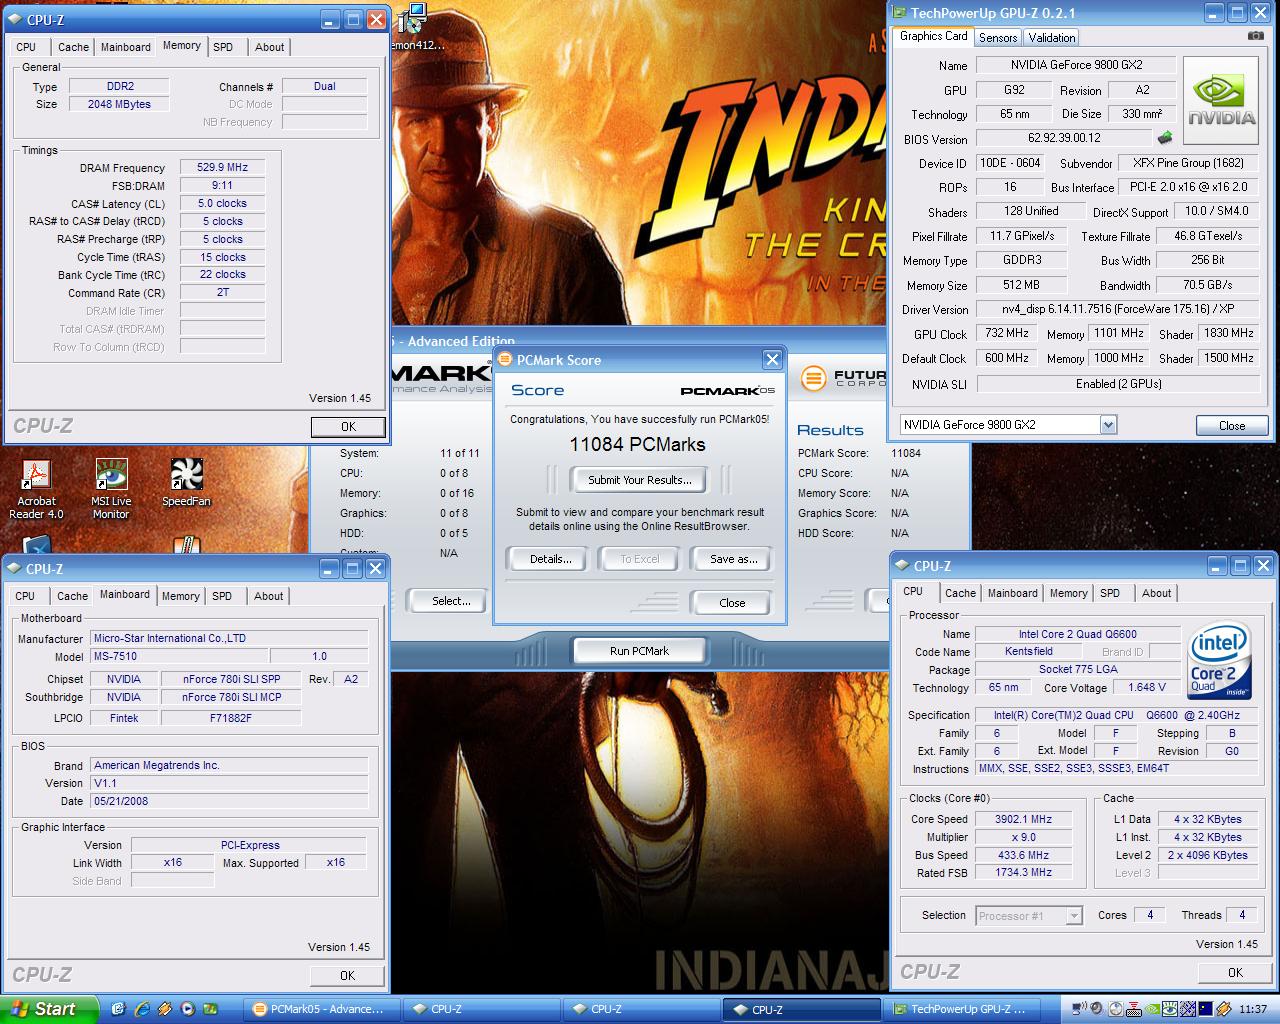The height and width of the screenshot is (1024, 1280).
Task: Switch to the Validation tab in GPU-Z
Action: pyautogui.click(x=1052, y=38)
